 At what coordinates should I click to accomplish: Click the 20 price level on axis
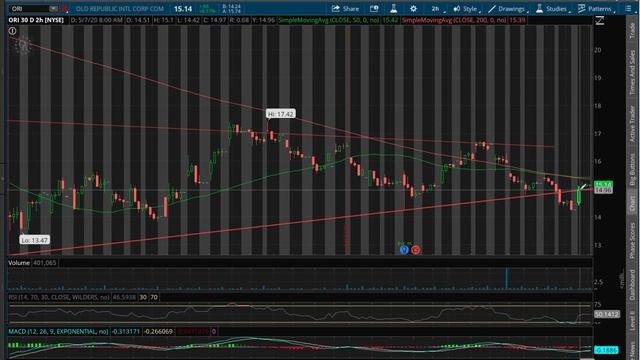pos(598,50)
